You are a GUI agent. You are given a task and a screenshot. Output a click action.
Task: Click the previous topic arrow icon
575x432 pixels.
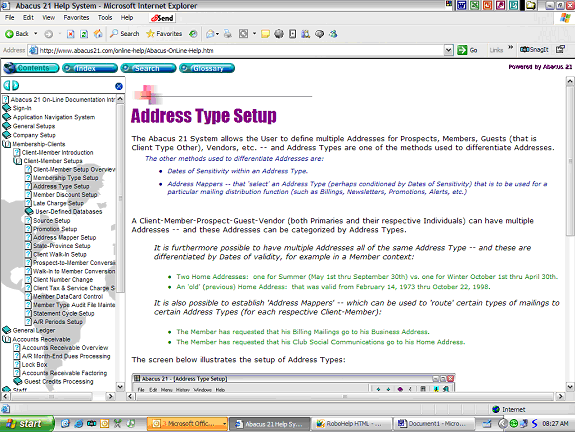click(x=7, y=85)
